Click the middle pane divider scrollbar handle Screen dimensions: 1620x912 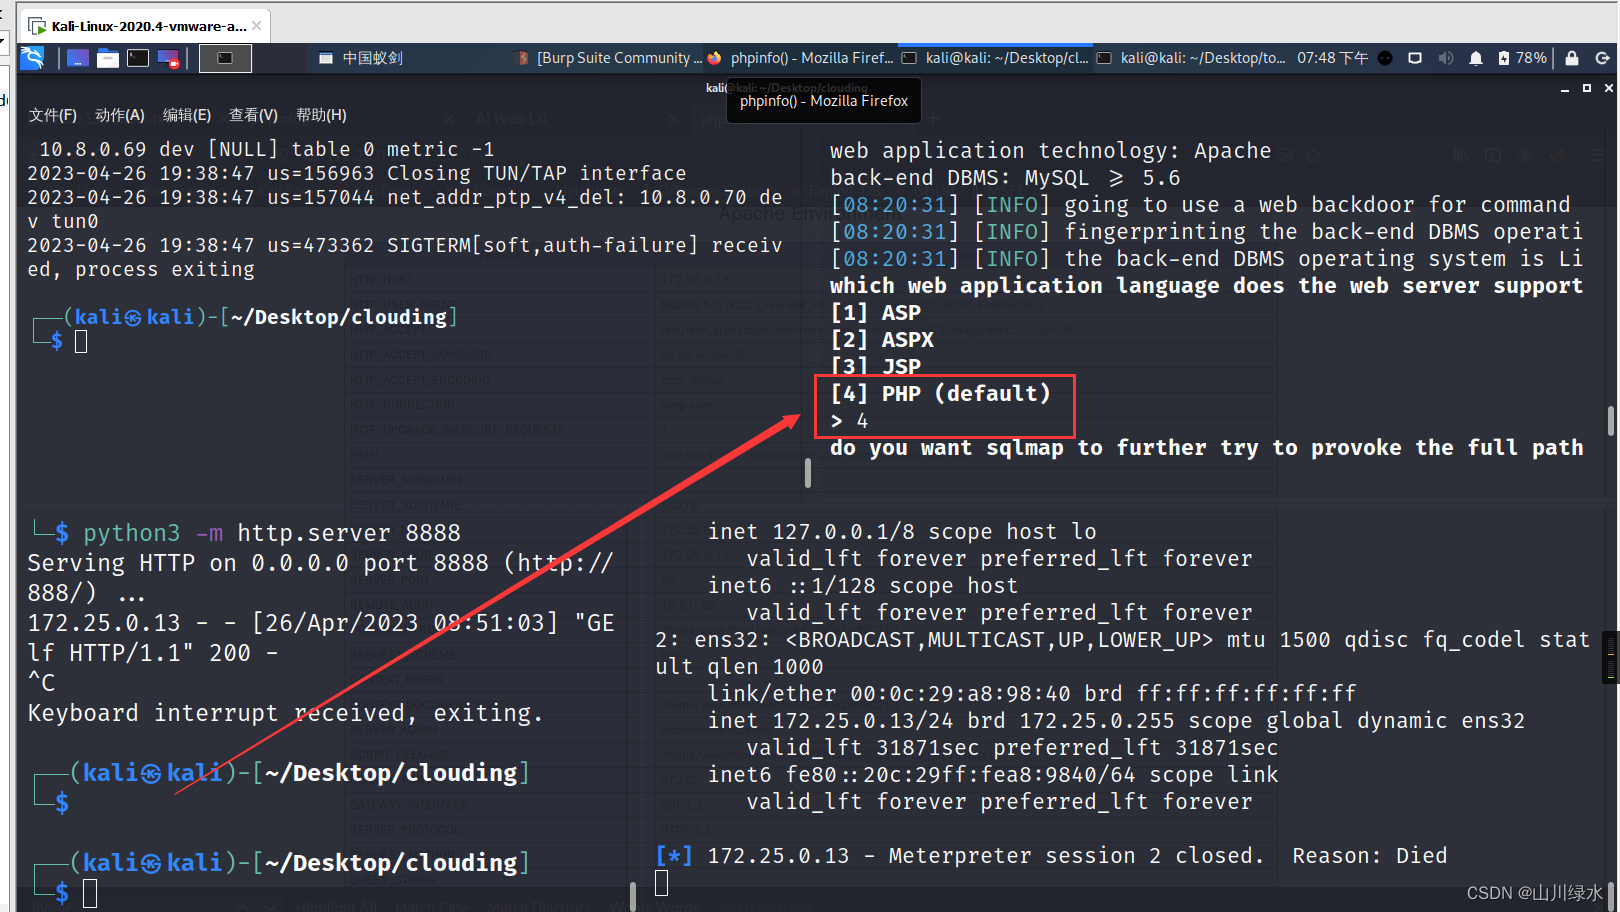808,472
